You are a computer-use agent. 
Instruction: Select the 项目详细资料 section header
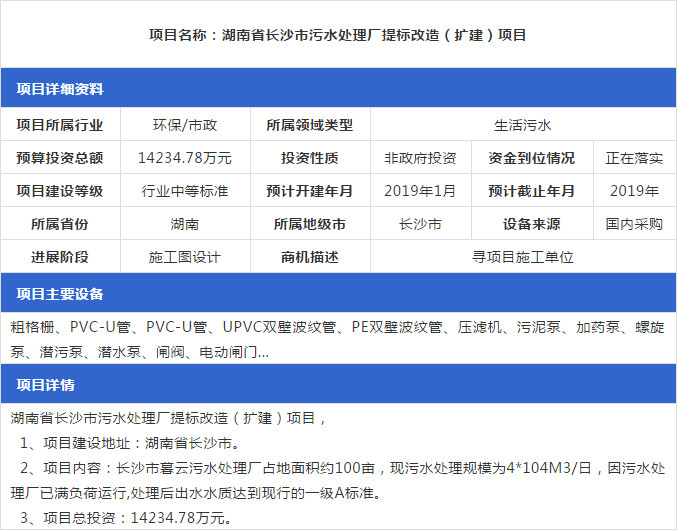[60, 90]
